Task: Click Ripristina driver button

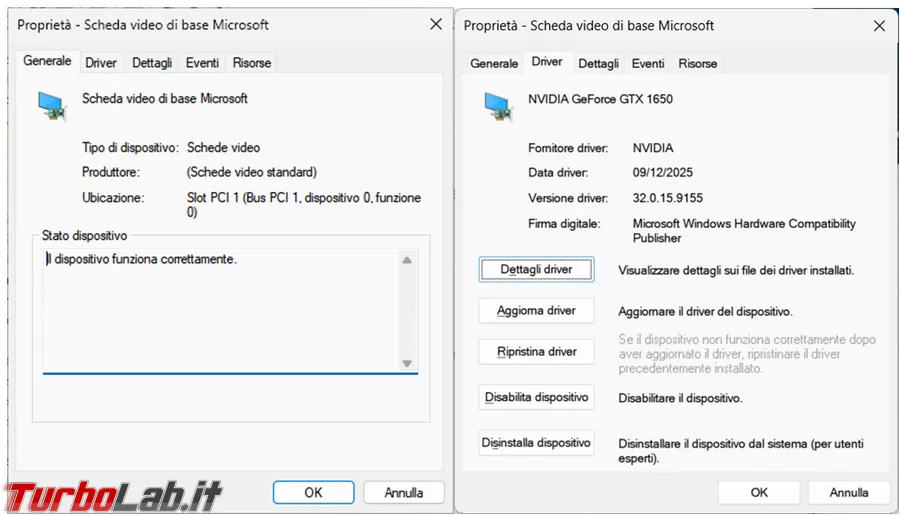Action: click(x=536, y=351)
